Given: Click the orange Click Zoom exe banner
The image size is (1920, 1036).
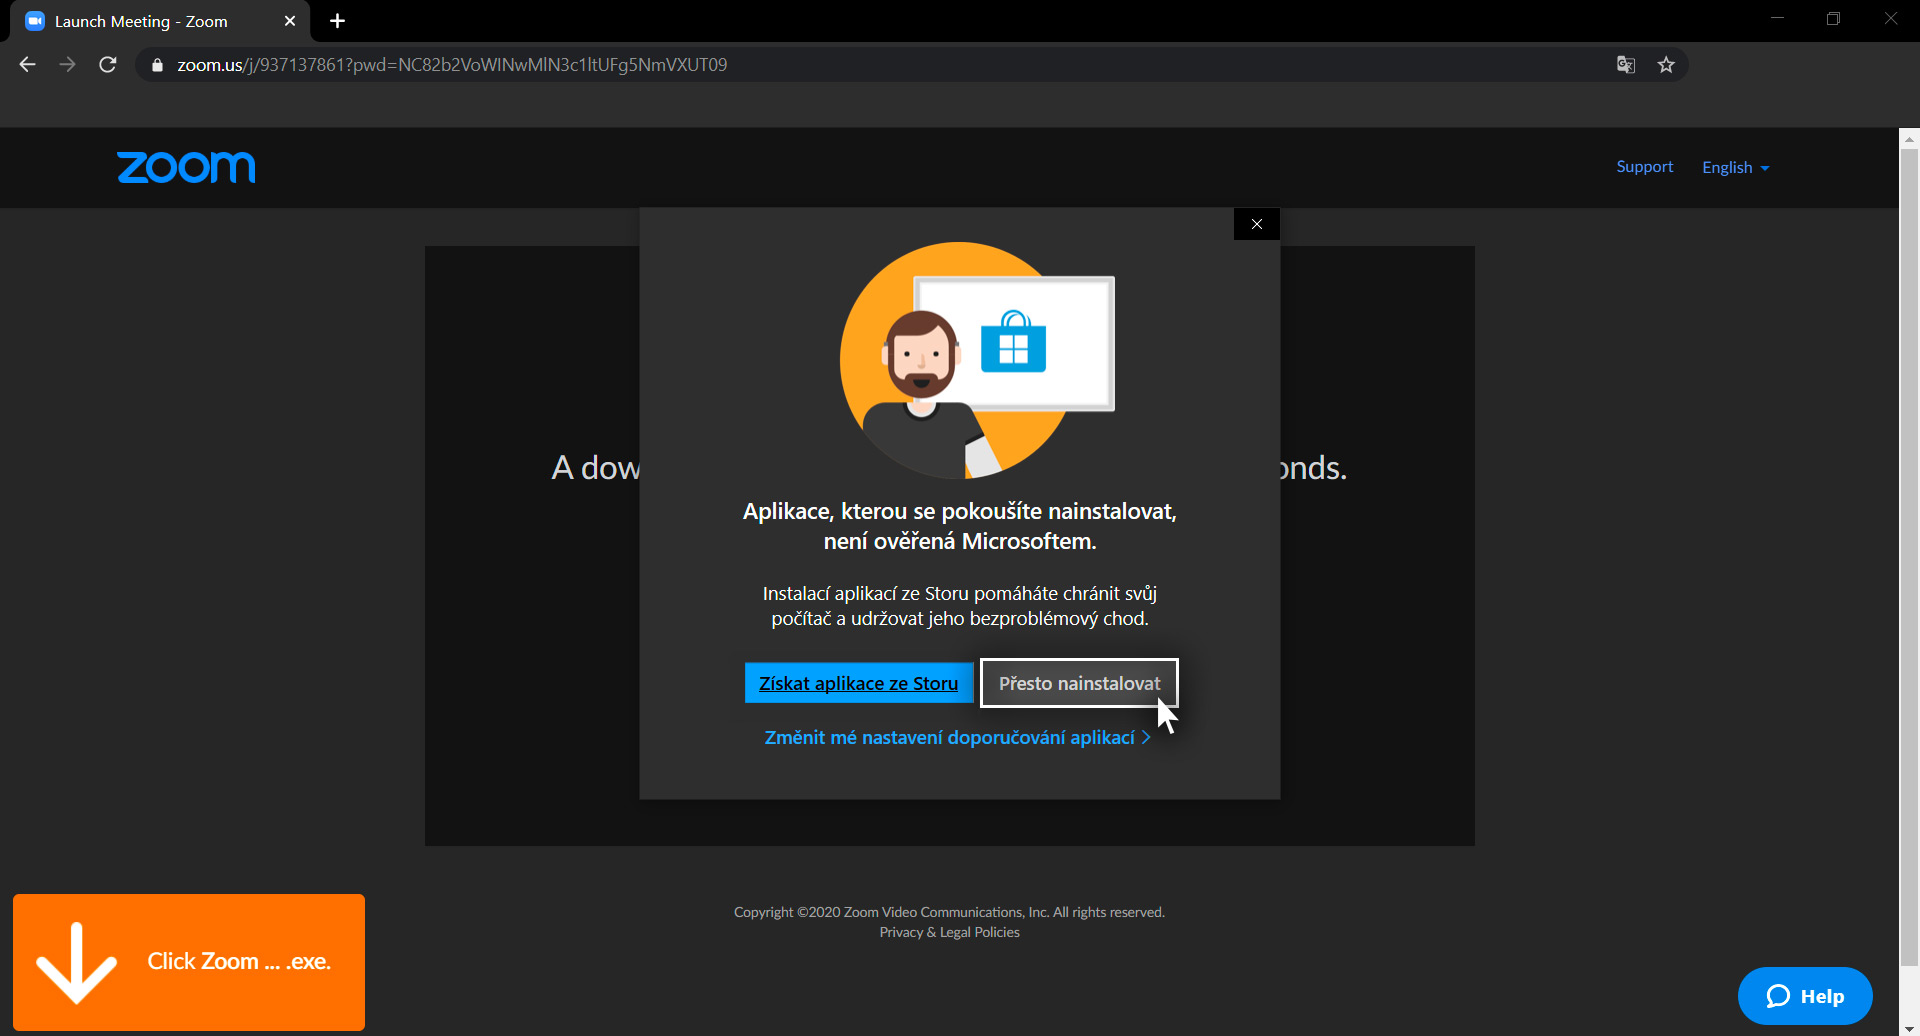Looking at the screenshot, I should coord(189,962).
